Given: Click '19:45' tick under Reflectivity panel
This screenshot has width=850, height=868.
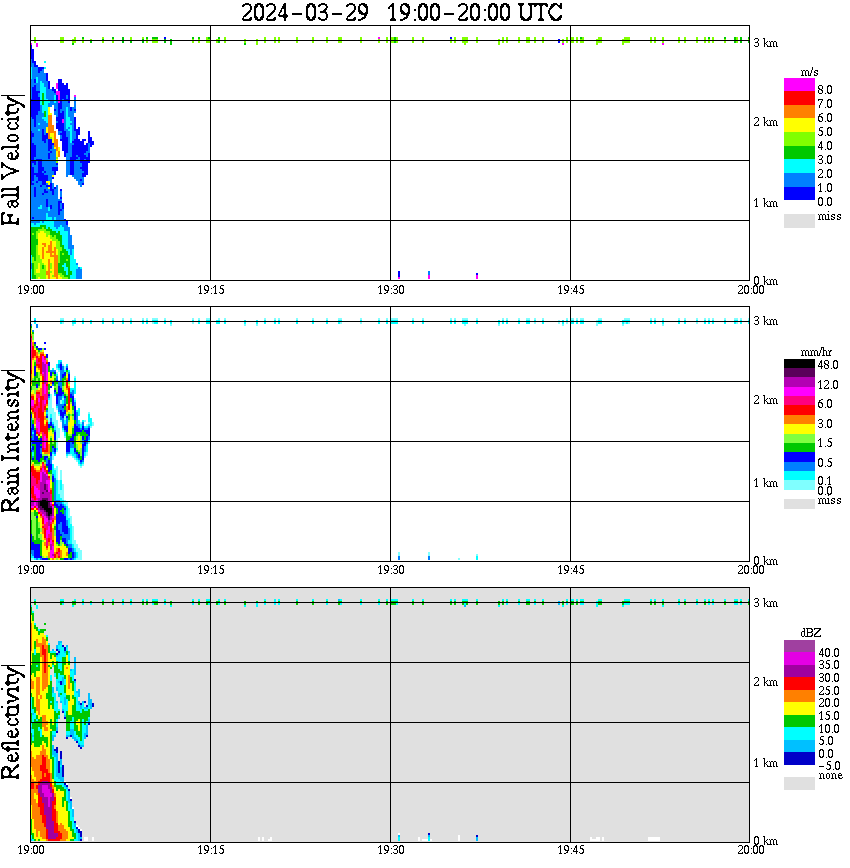Looking at the screenshot, I should point(571,850).
